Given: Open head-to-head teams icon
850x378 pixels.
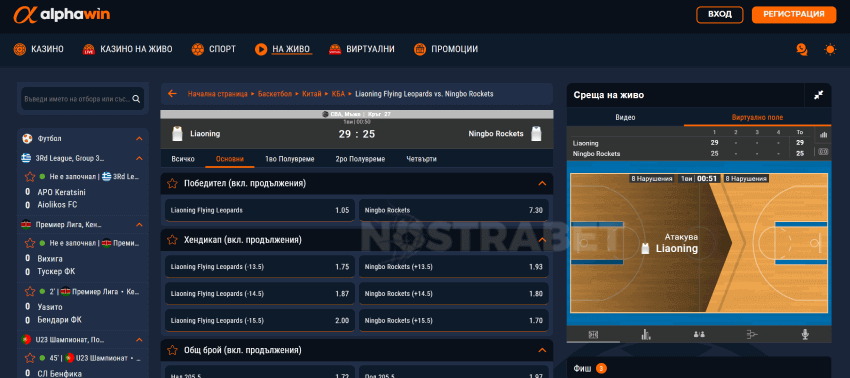Looking at the screenshot, I should pos(699,335).
